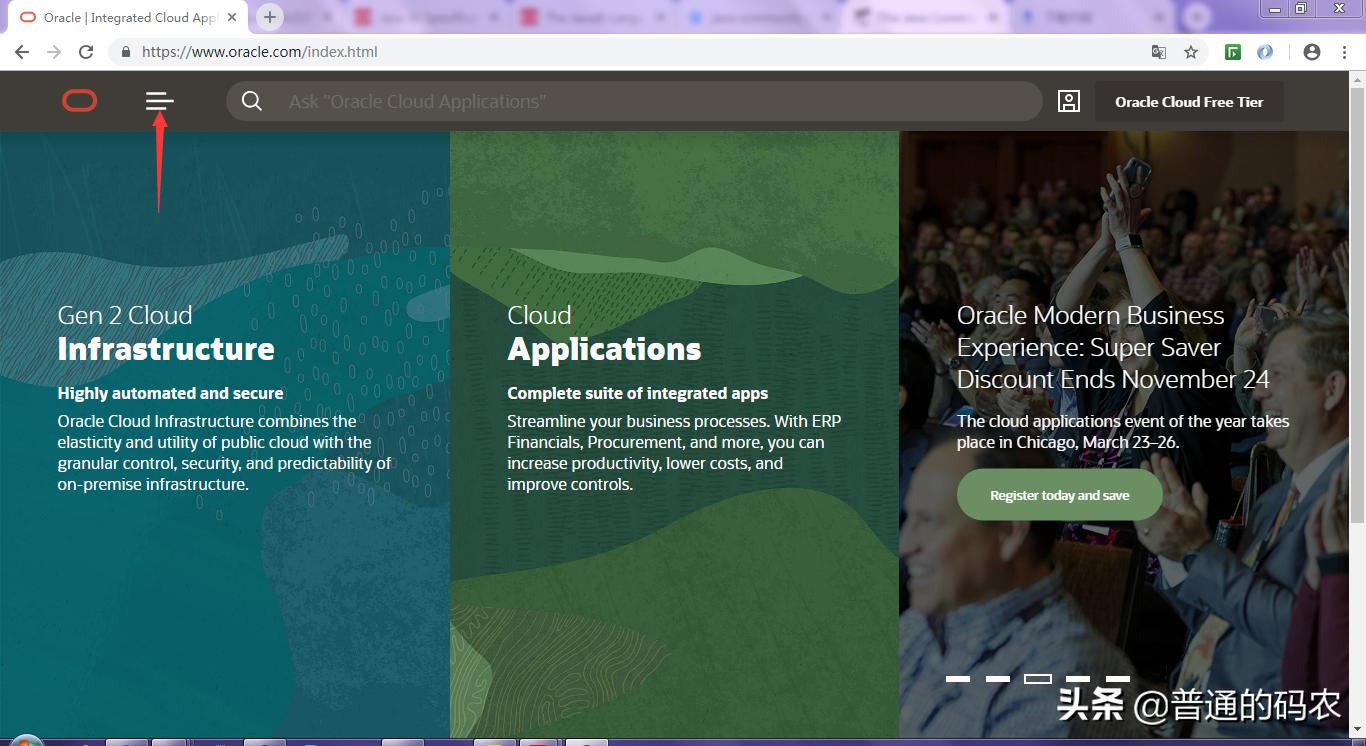Select the fifth carousel slide indicator
Image resolution: width=1366 pixels, height=746 pixels.
pyautogui.click(x=1118, y=679)
